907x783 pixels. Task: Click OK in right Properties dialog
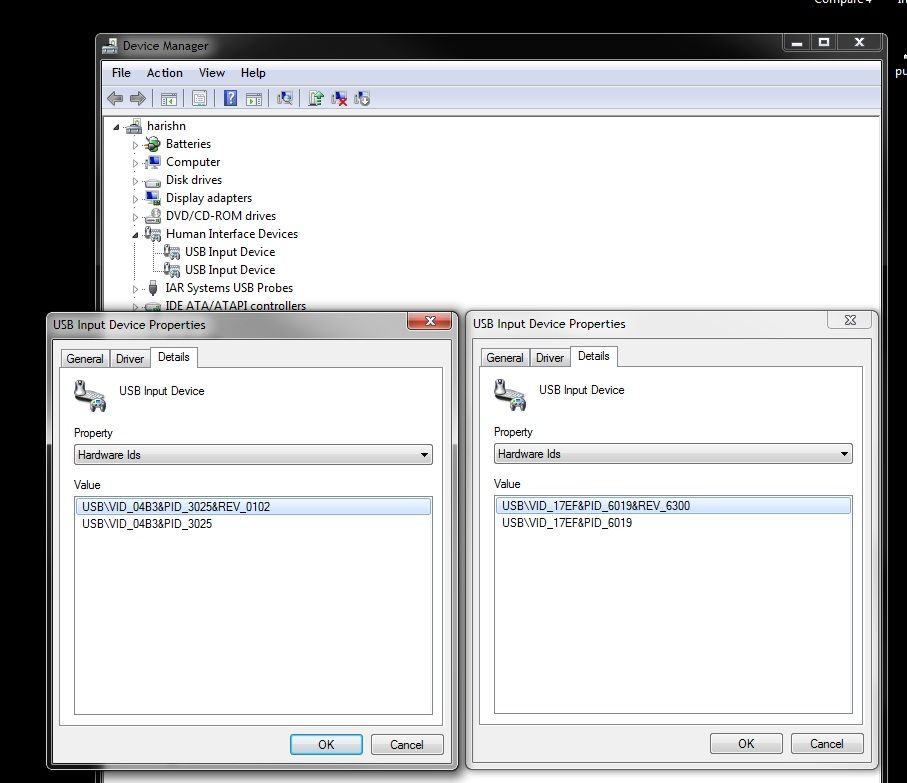tap(746, 743)
